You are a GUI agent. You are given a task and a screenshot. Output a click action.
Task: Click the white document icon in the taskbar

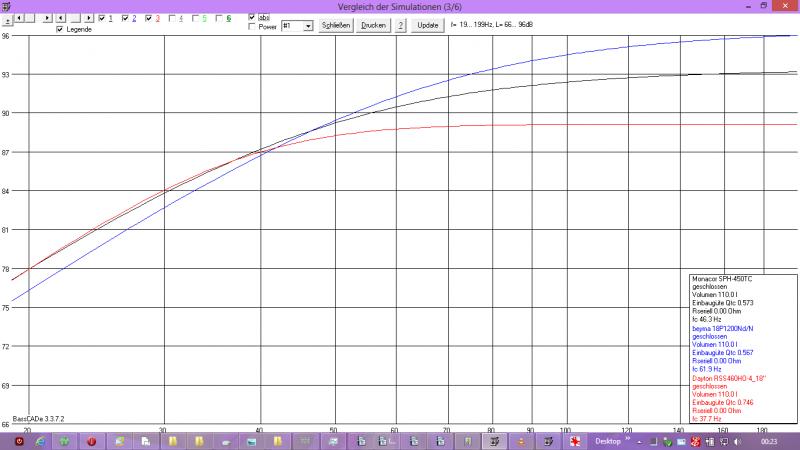[146, 441]
